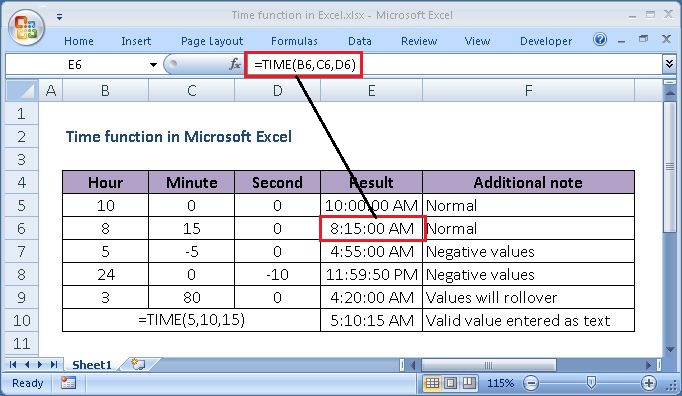
Task: Select row 6 header
Action: (x=21, y=228)
